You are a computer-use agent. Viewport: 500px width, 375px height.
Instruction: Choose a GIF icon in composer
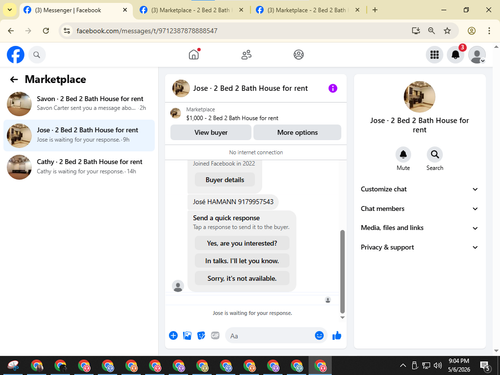pos(215,335)
